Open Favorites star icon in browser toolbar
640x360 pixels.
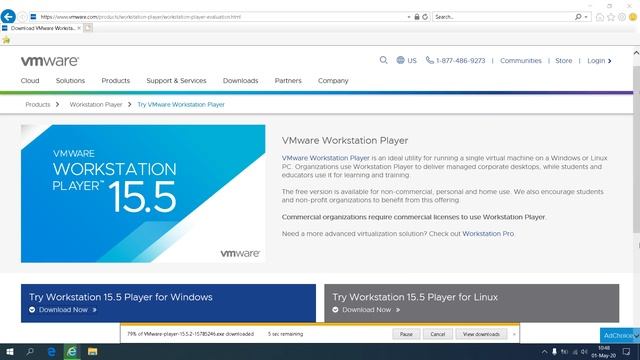coord(611,17)
